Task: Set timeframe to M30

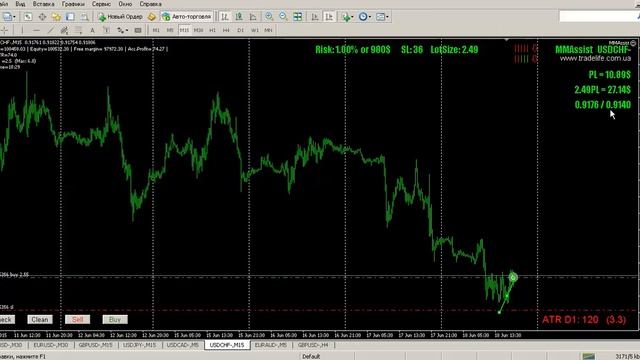Action: click(x=198, y=30)
